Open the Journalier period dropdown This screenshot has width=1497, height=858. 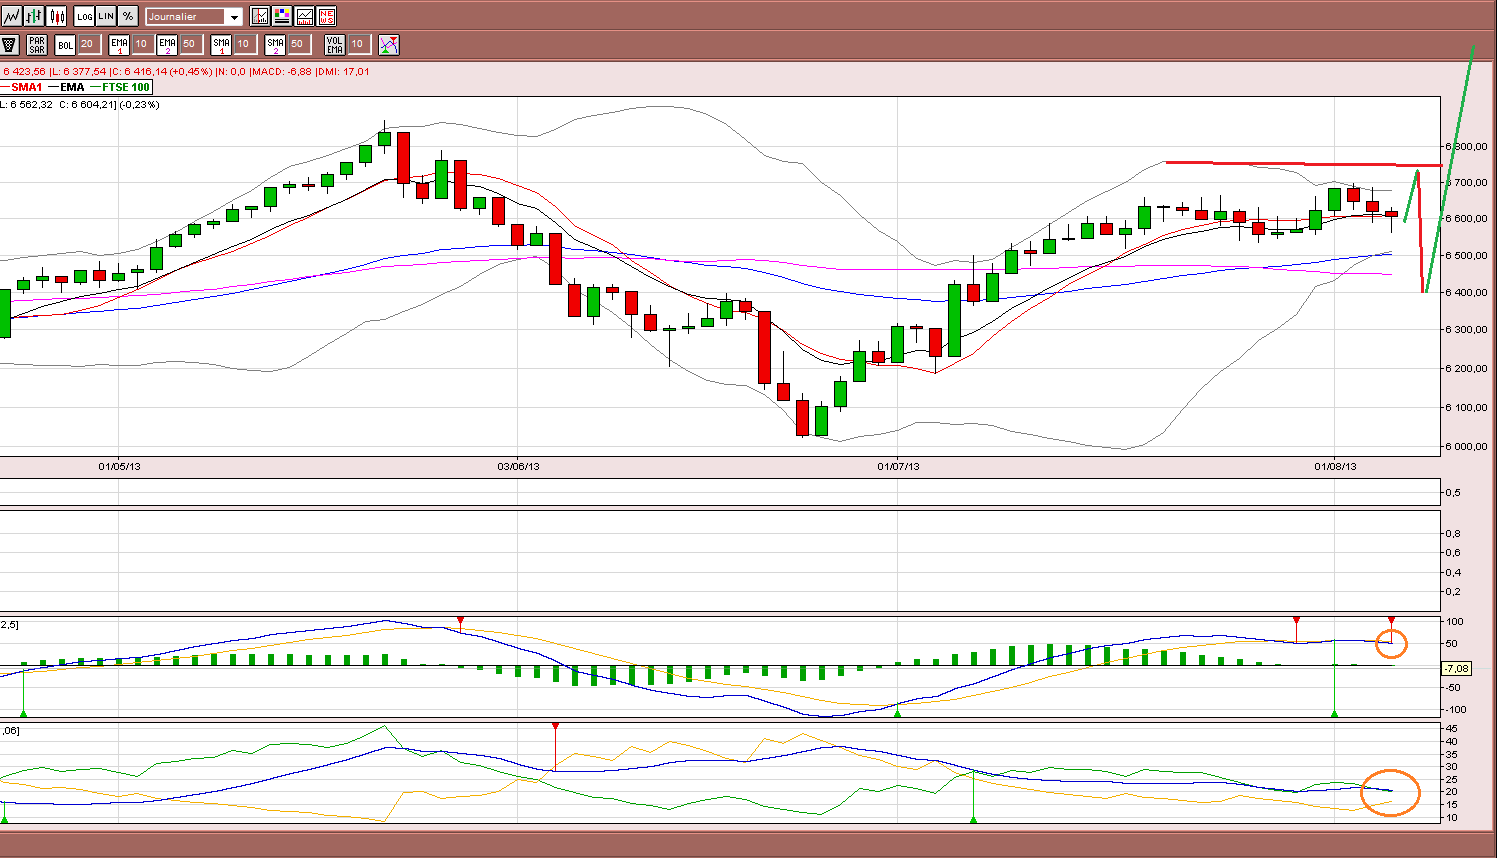tap(194, 16)
